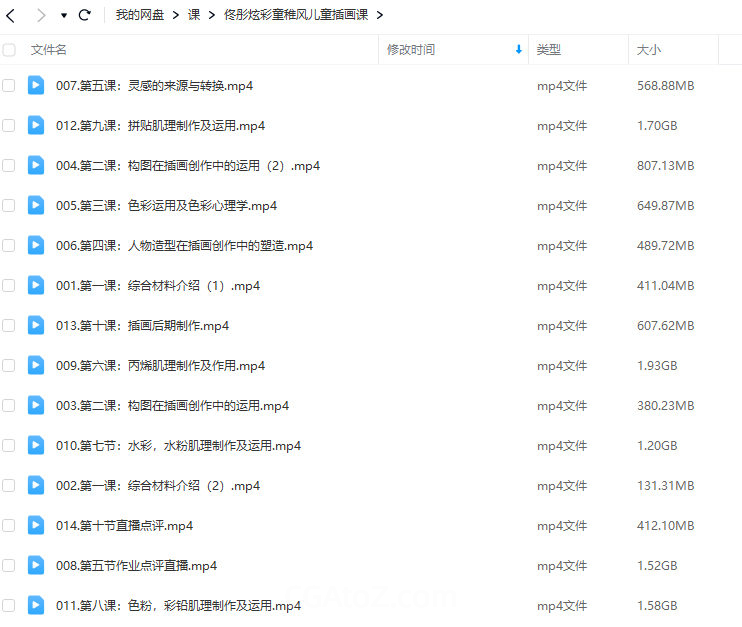Screen dimensions: 742x627
Task: Click video icon for 013.第十课 file
Action: coord(36,326)
